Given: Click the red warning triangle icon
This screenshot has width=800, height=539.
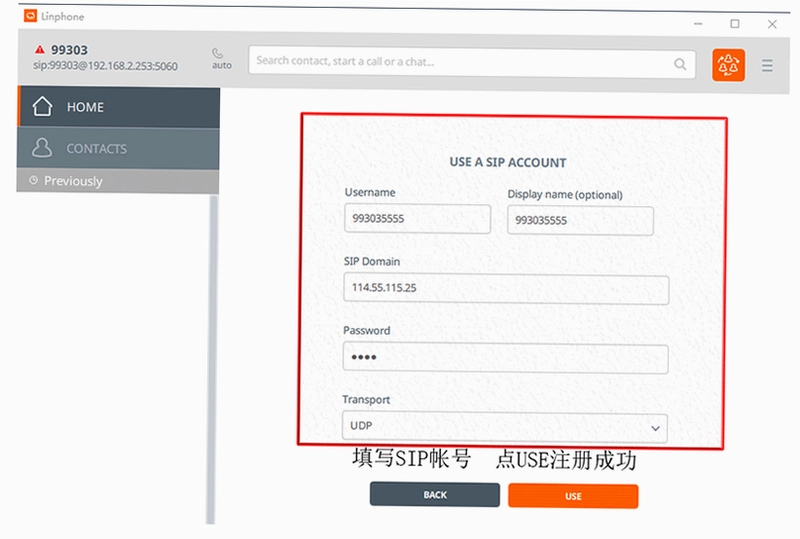Looking at the screenshot, I should (x=40, y=50).
